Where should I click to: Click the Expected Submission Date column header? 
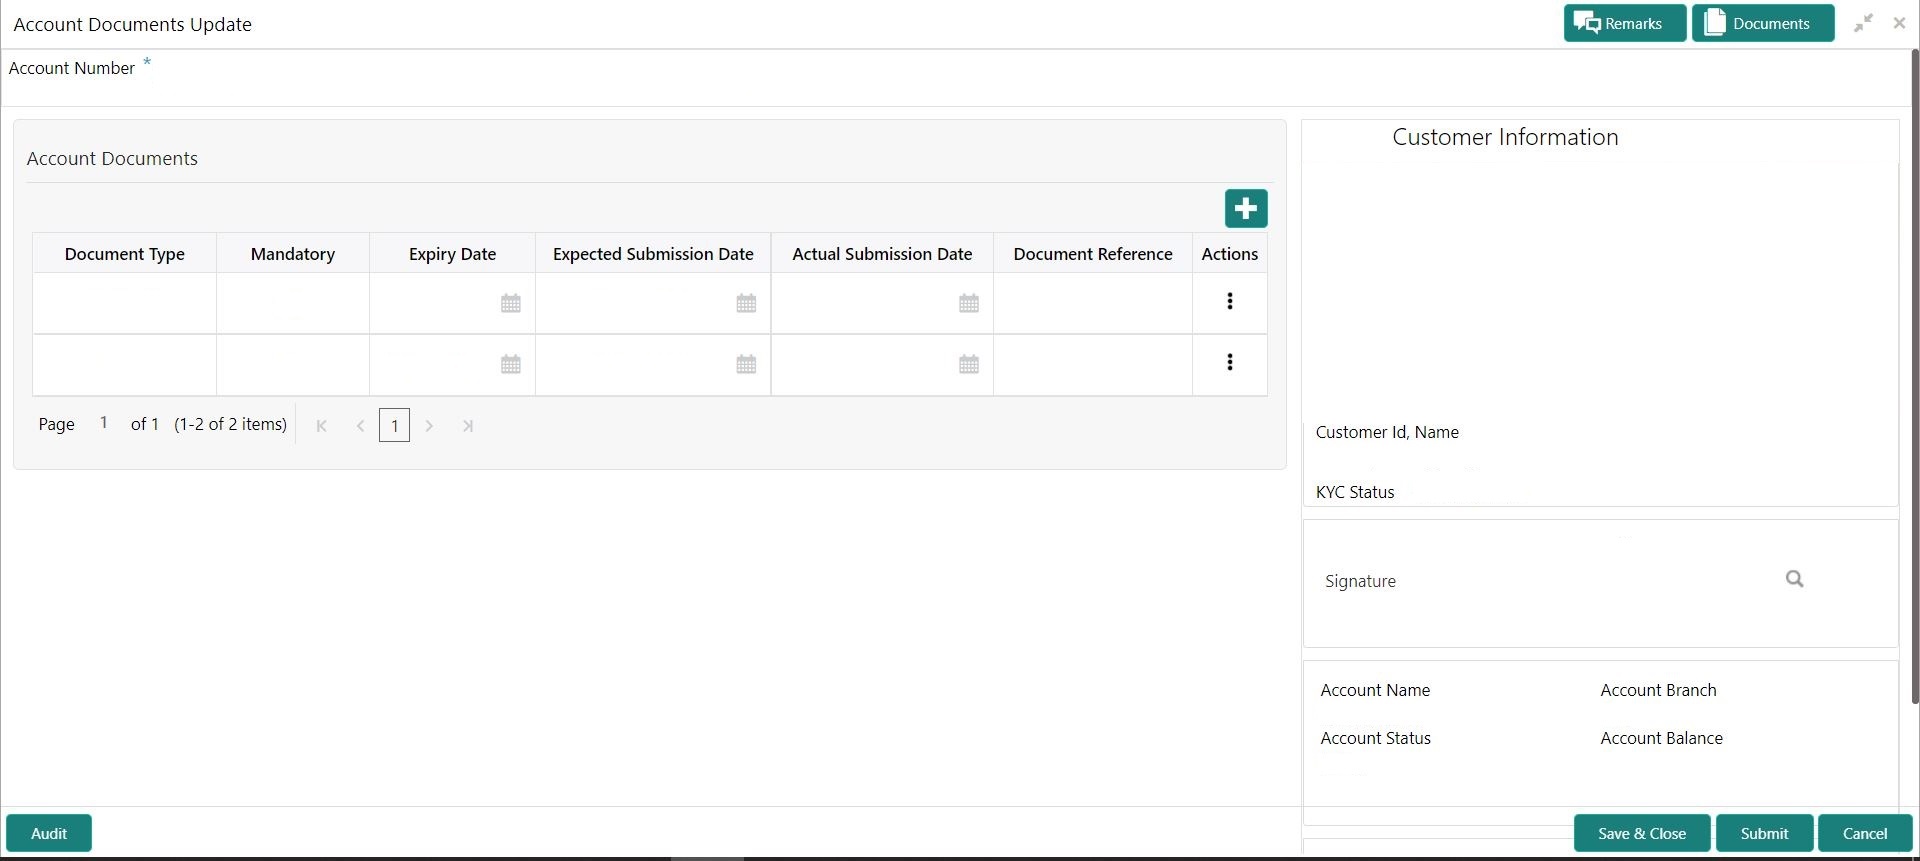(653, 254)
